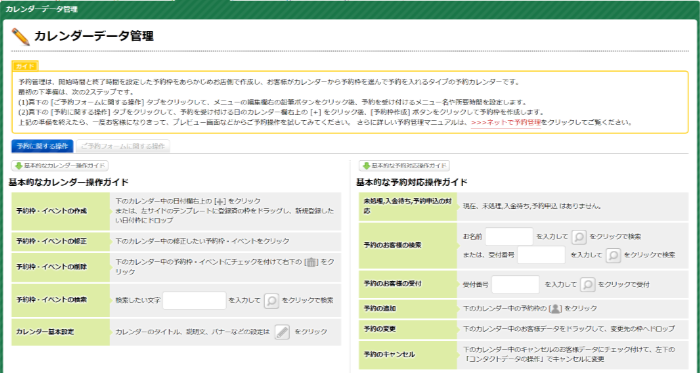Collapse the 基本的な予約対応操作ガイド button
This screenshot has height=373, width=700.
coord(404,166)
